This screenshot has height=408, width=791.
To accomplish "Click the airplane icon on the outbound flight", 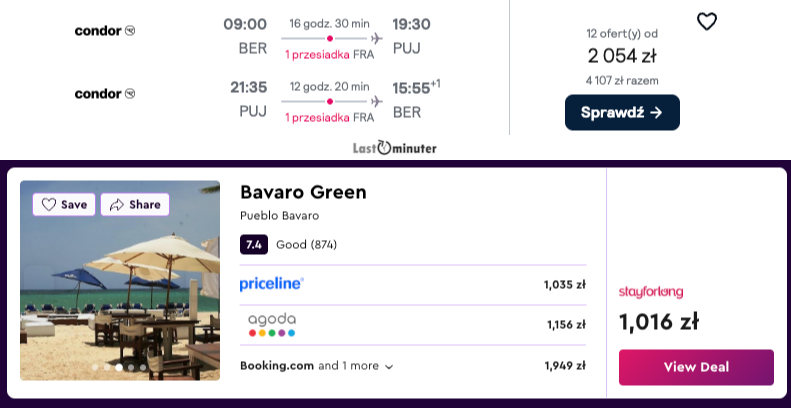I will (376, 38).
